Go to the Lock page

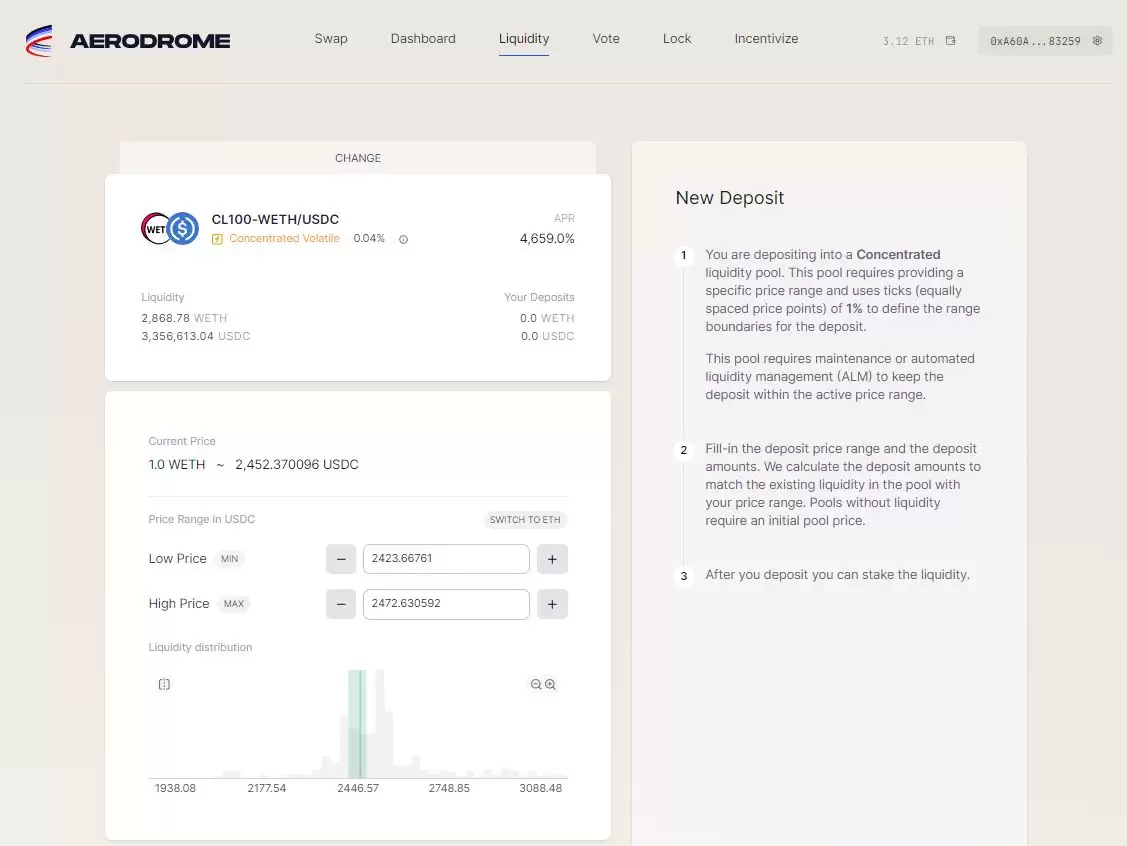coord(677,38)
